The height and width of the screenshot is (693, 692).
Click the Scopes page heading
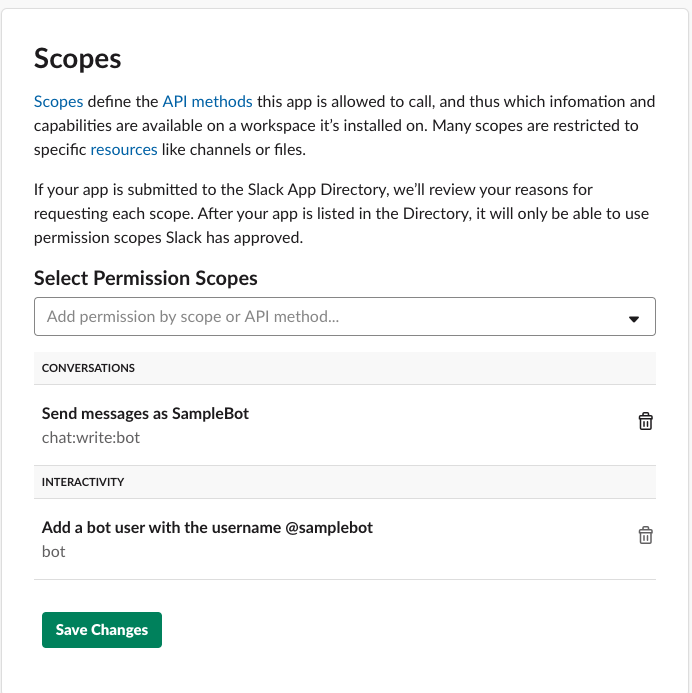point(78,58)
